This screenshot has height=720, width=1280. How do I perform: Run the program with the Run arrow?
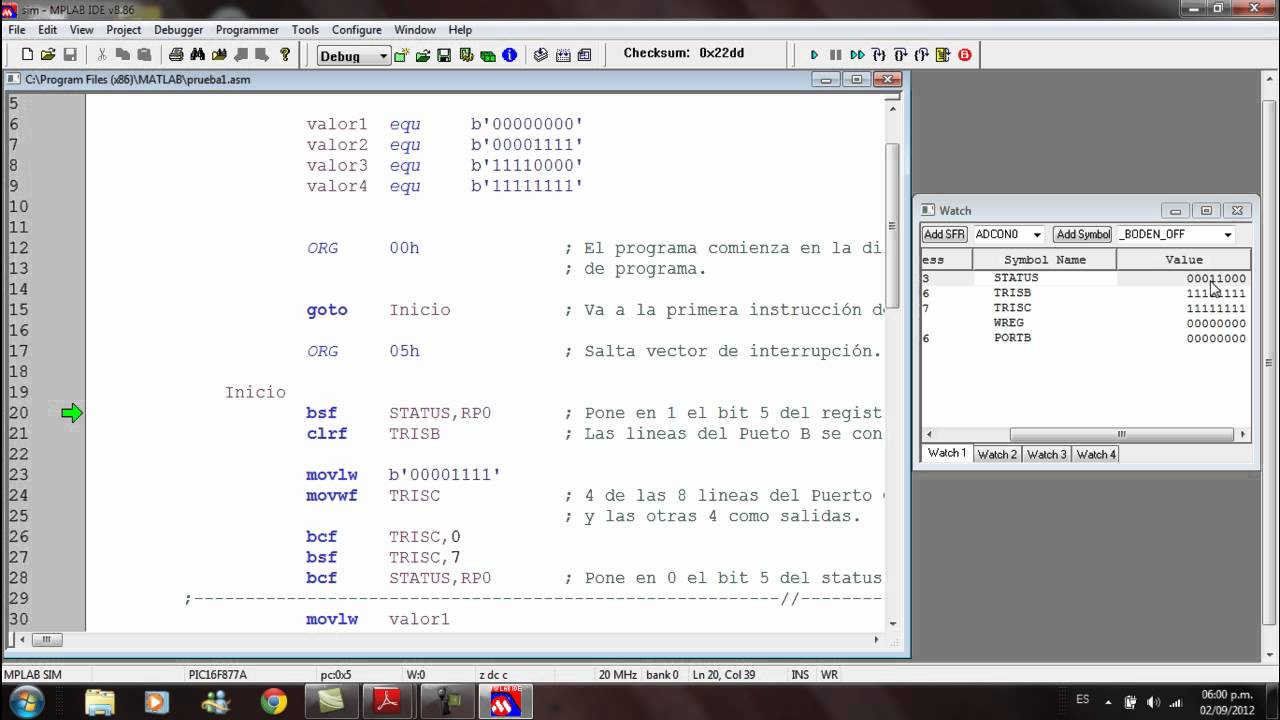(814, 55)
